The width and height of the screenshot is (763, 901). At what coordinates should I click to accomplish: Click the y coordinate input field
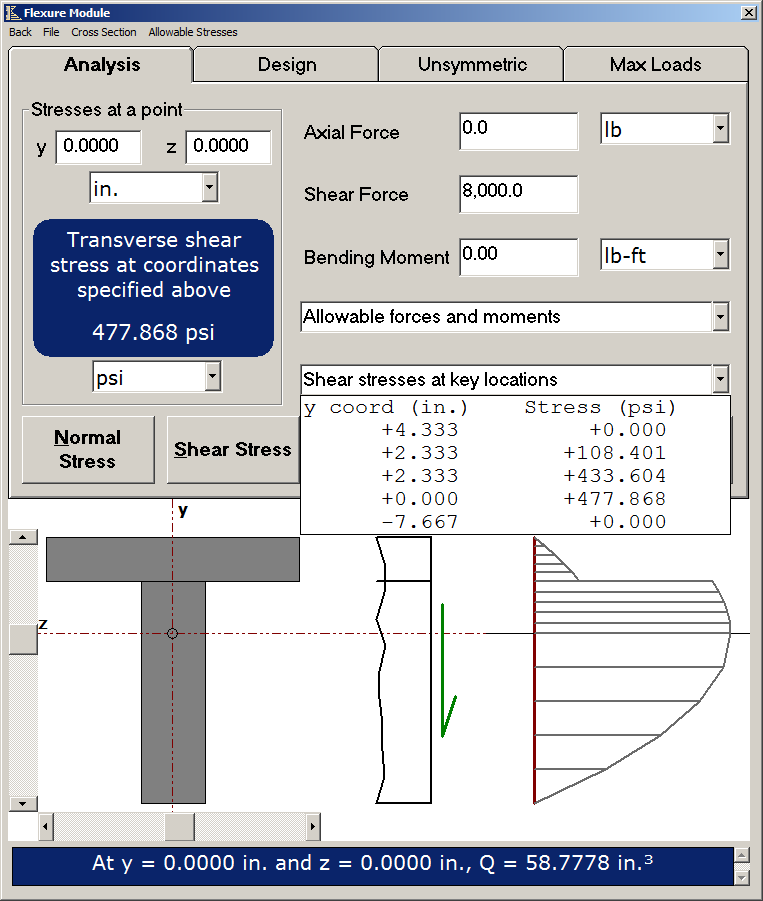[99, 146]
